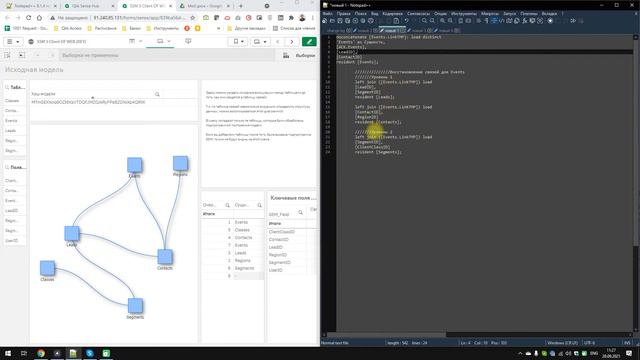The image size is (640, 360).
Task: Click the Open file icon in Notepad++ toolbar
Action: (x=332, y=21)
